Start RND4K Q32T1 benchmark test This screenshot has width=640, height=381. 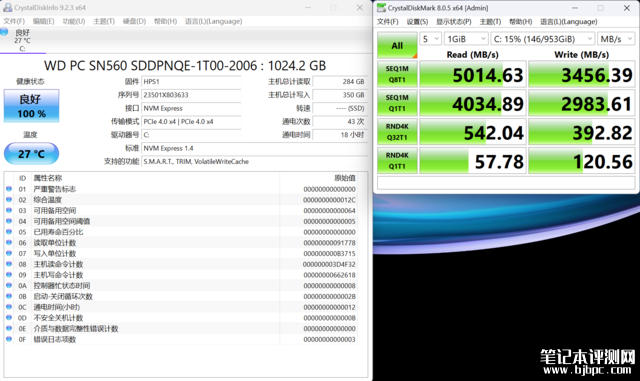397,132
